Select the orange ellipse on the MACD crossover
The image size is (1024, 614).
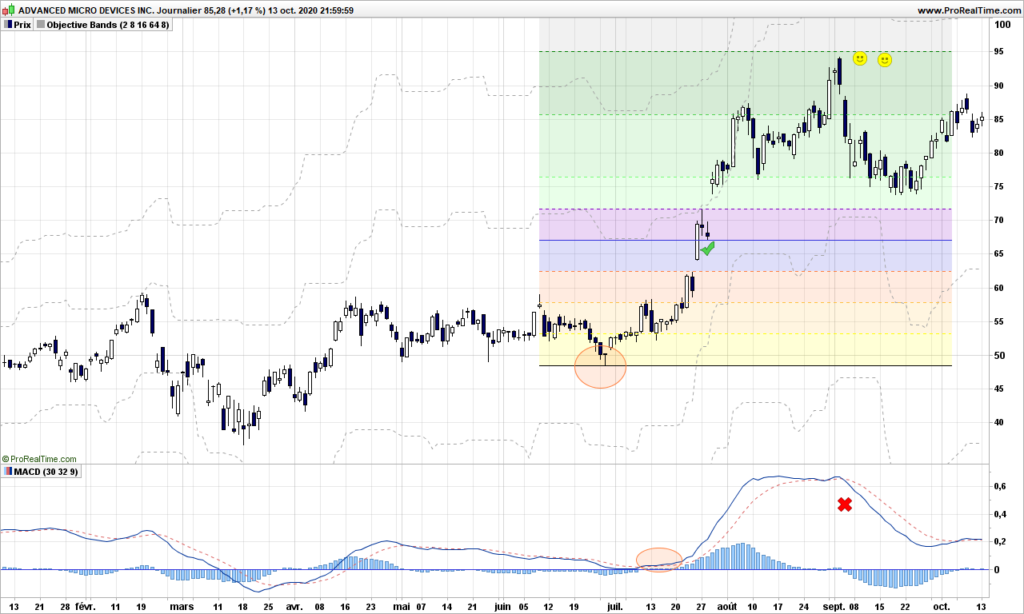coord(660,560)
